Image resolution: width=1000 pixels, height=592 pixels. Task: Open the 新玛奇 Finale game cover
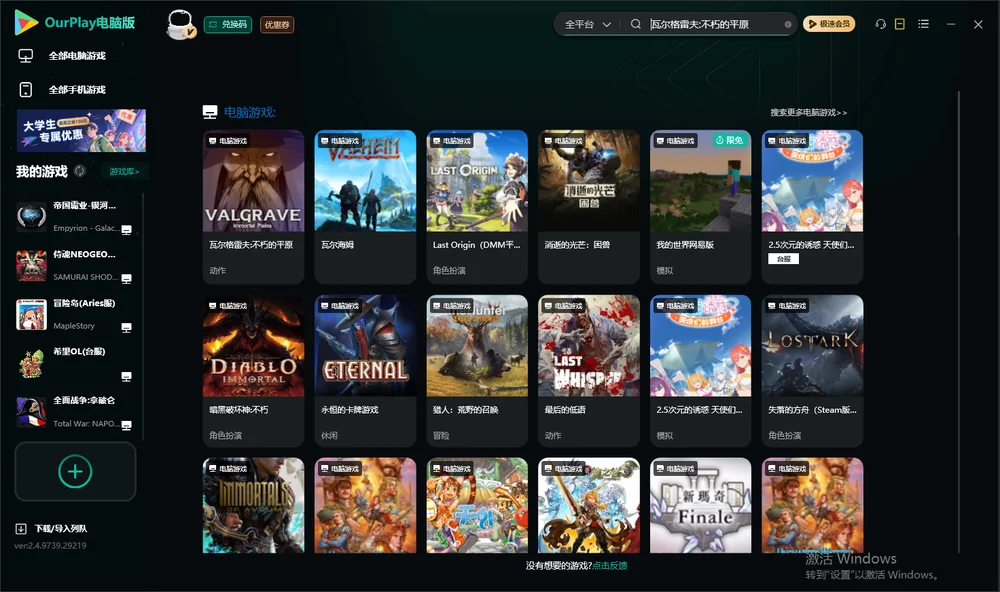point(701,505)
